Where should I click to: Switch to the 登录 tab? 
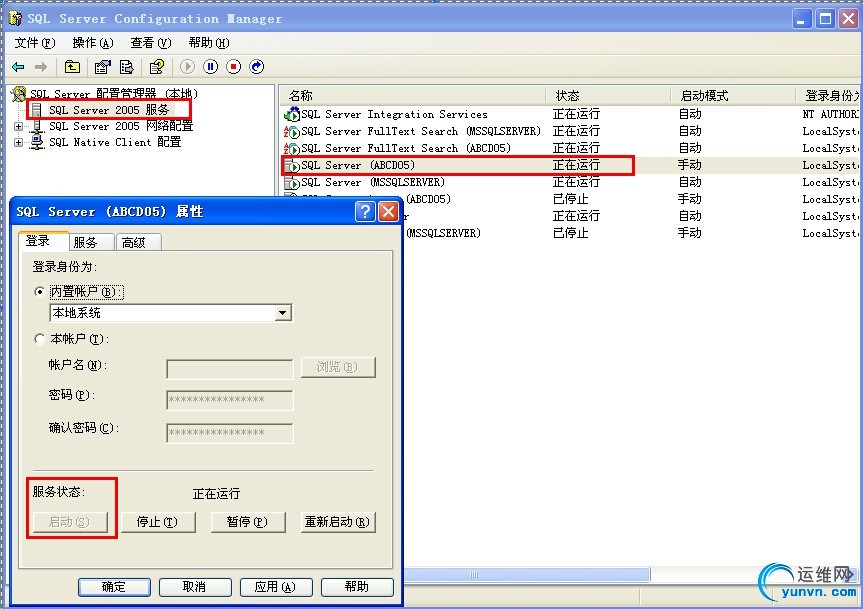point(43,240)
